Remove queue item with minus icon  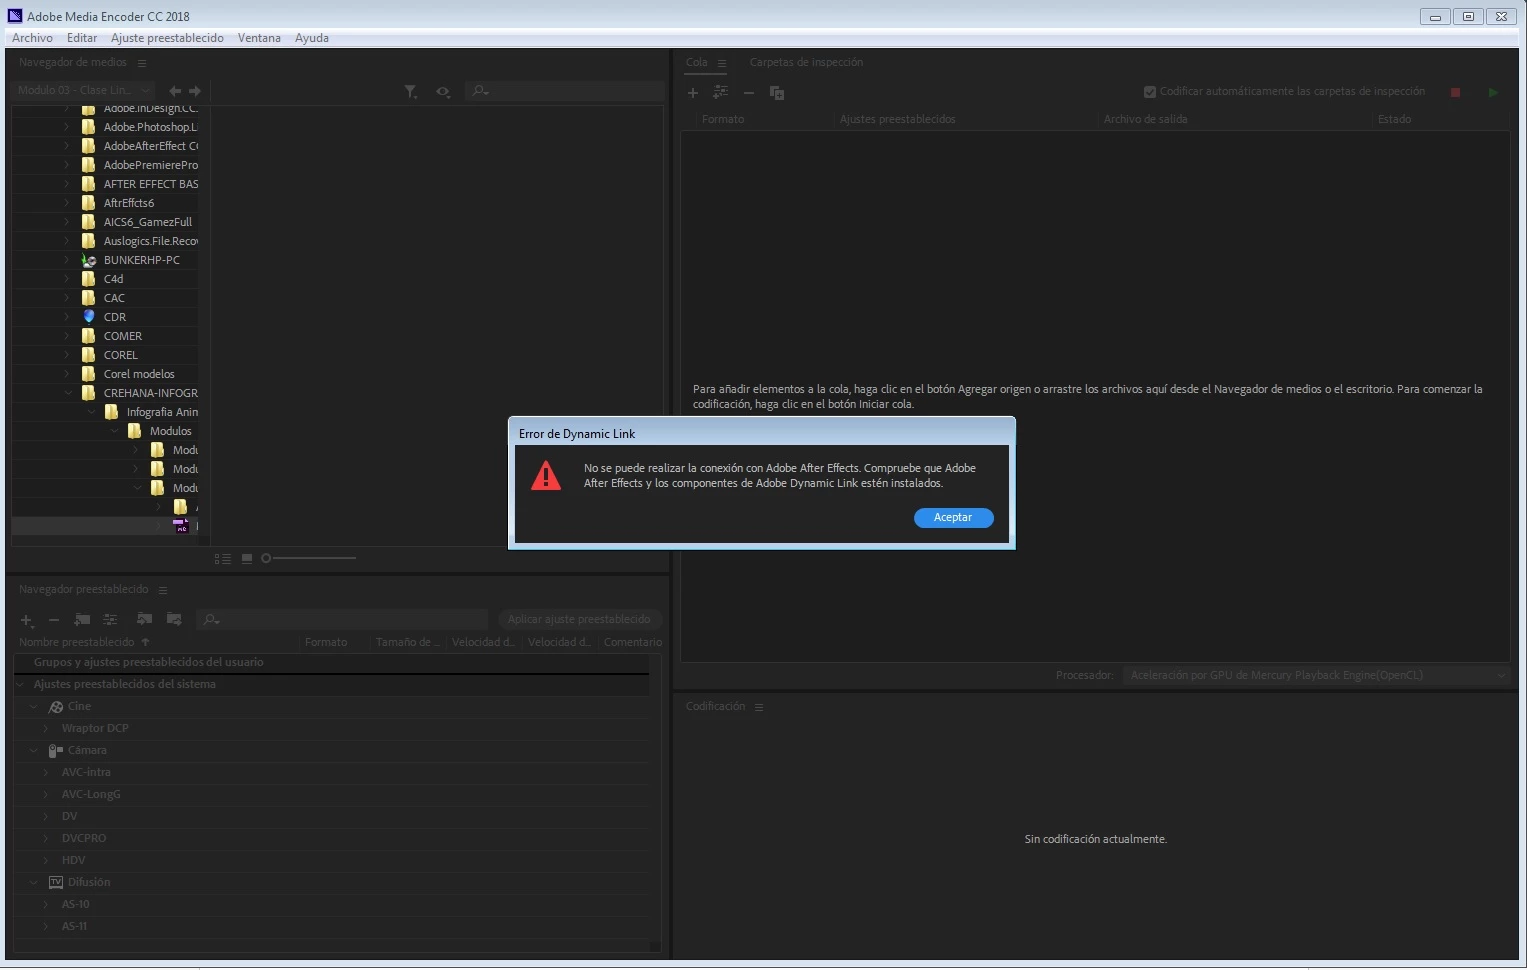tap(748, 93)
